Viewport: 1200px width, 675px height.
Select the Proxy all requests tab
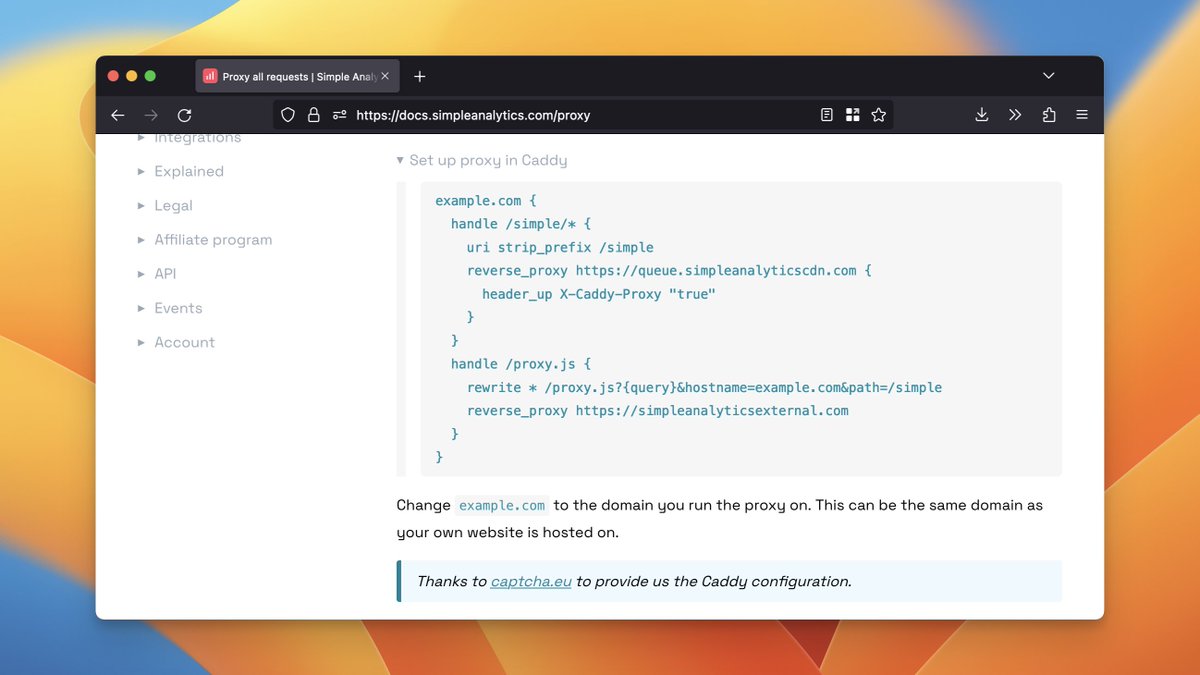(297, 76)
